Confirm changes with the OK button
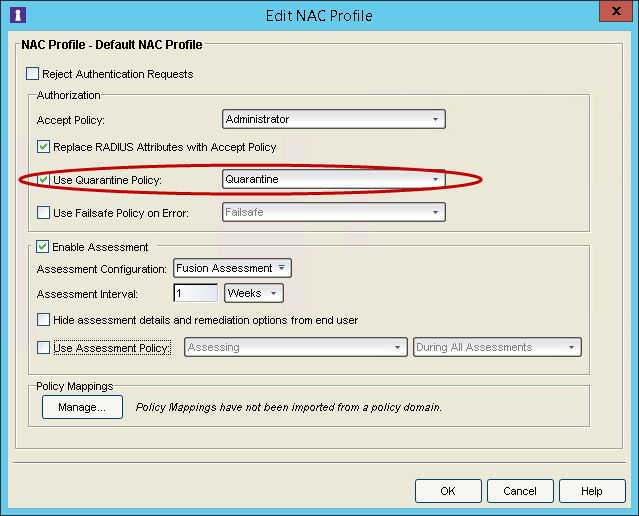639x516 pixels. click(448, 491)
